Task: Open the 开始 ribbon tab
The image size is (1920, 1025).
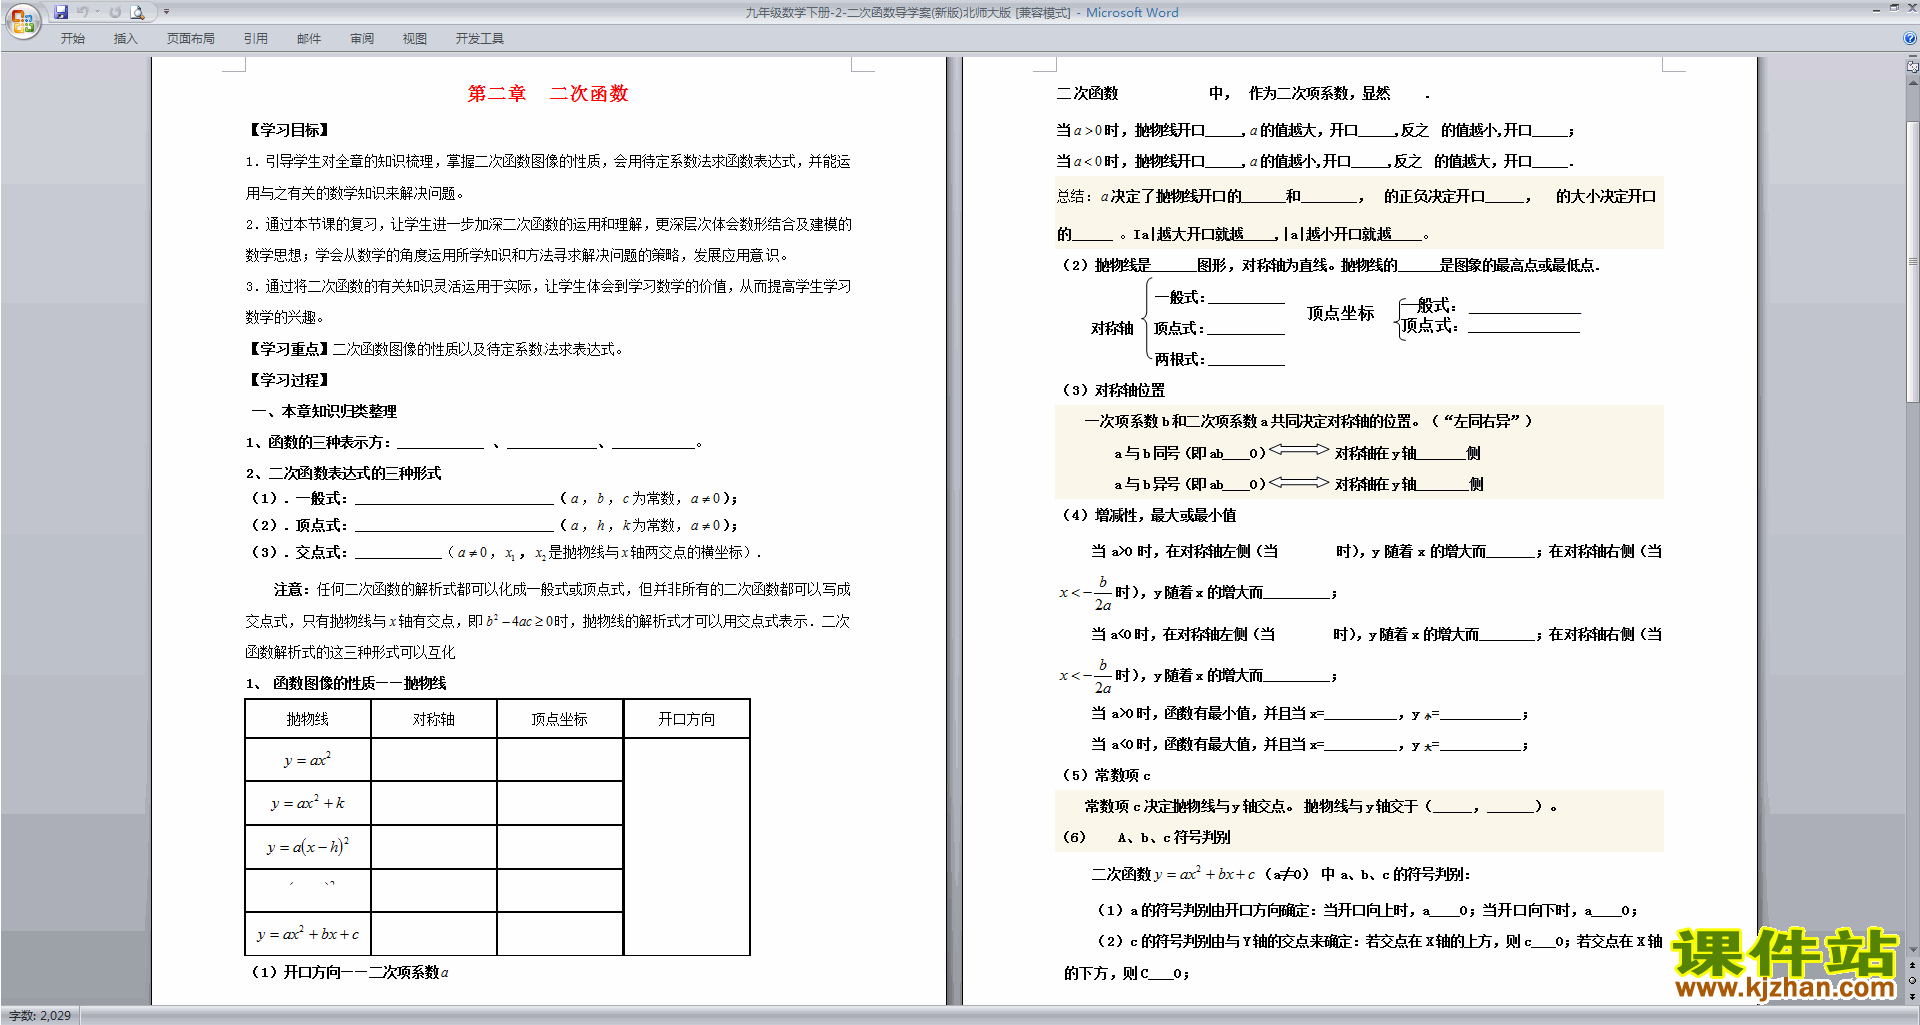Action: point(72,39)
